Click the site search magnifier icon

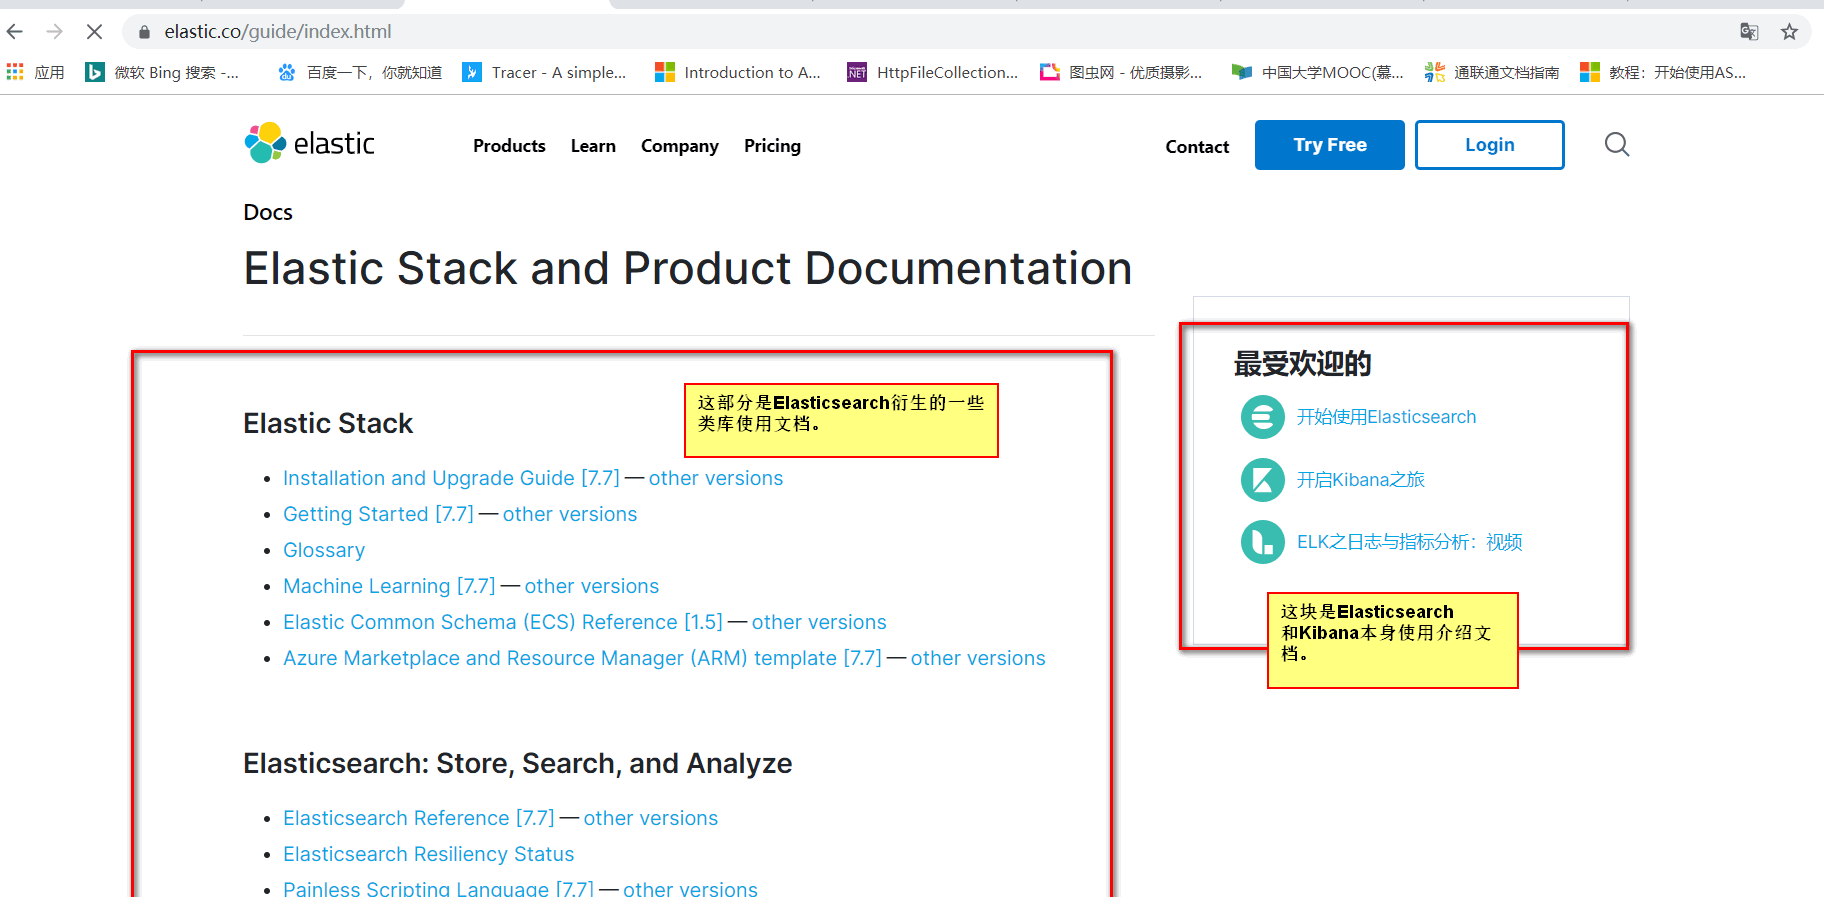click(x=1617, y=145)
